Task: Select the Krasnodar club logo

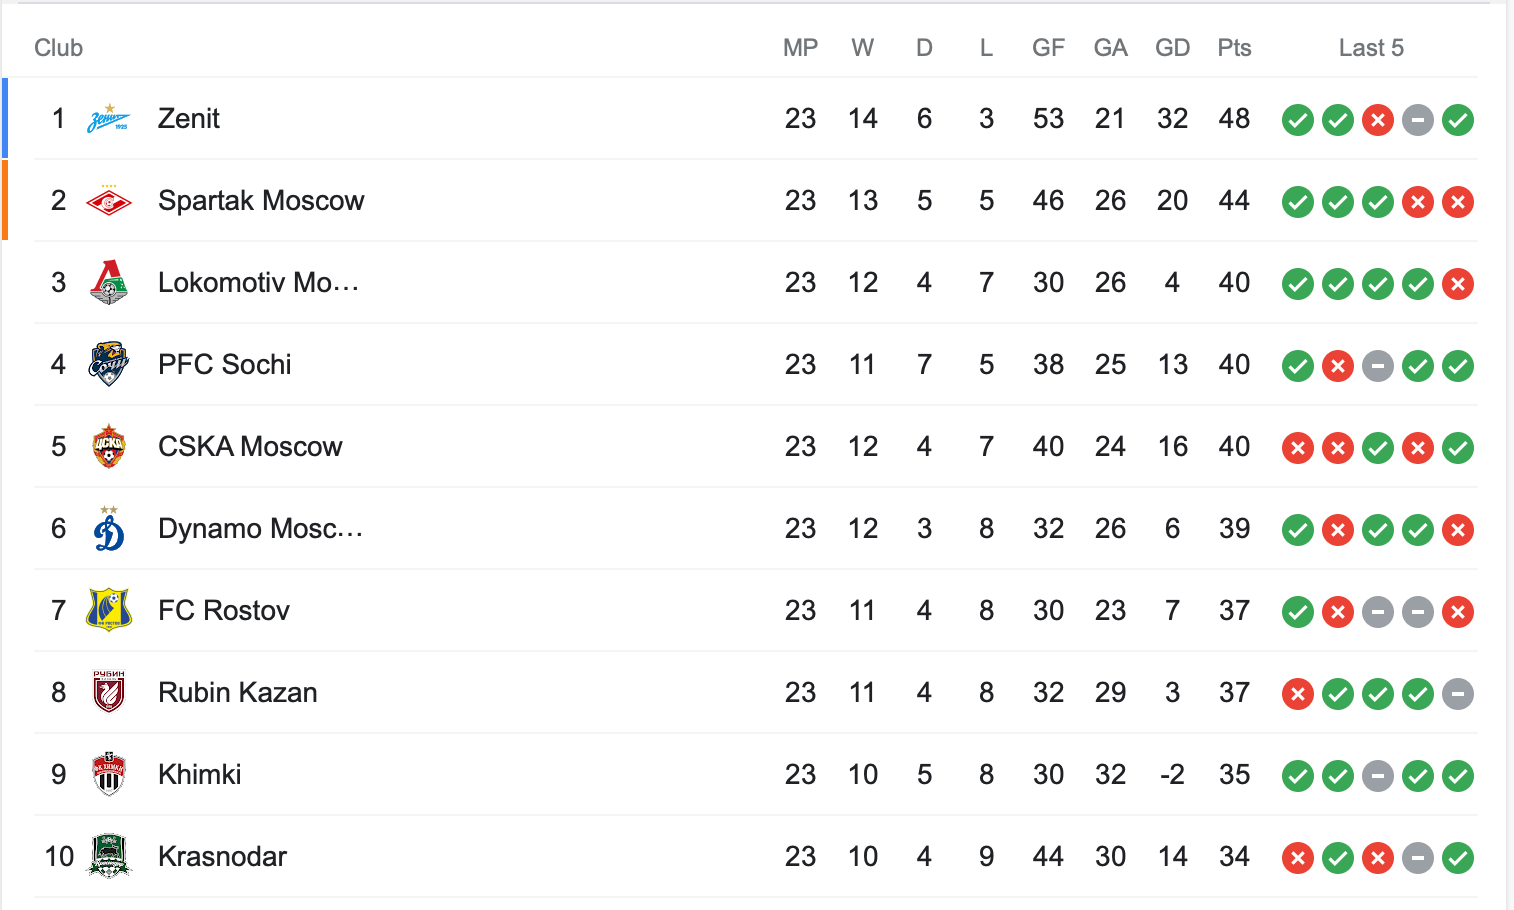Action: [110, 857]
